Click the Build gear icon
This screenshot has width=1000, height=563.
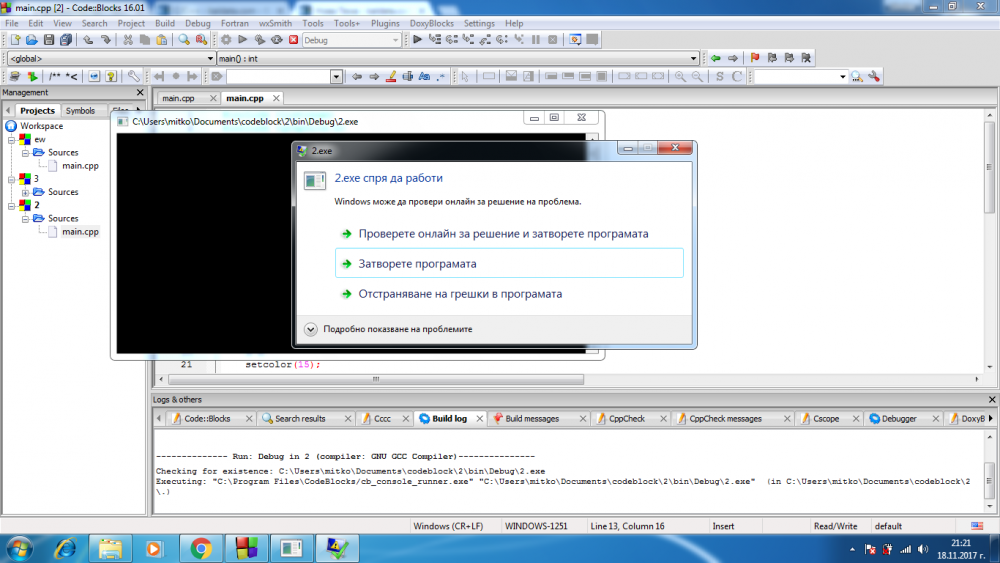[x=226, y=40]
